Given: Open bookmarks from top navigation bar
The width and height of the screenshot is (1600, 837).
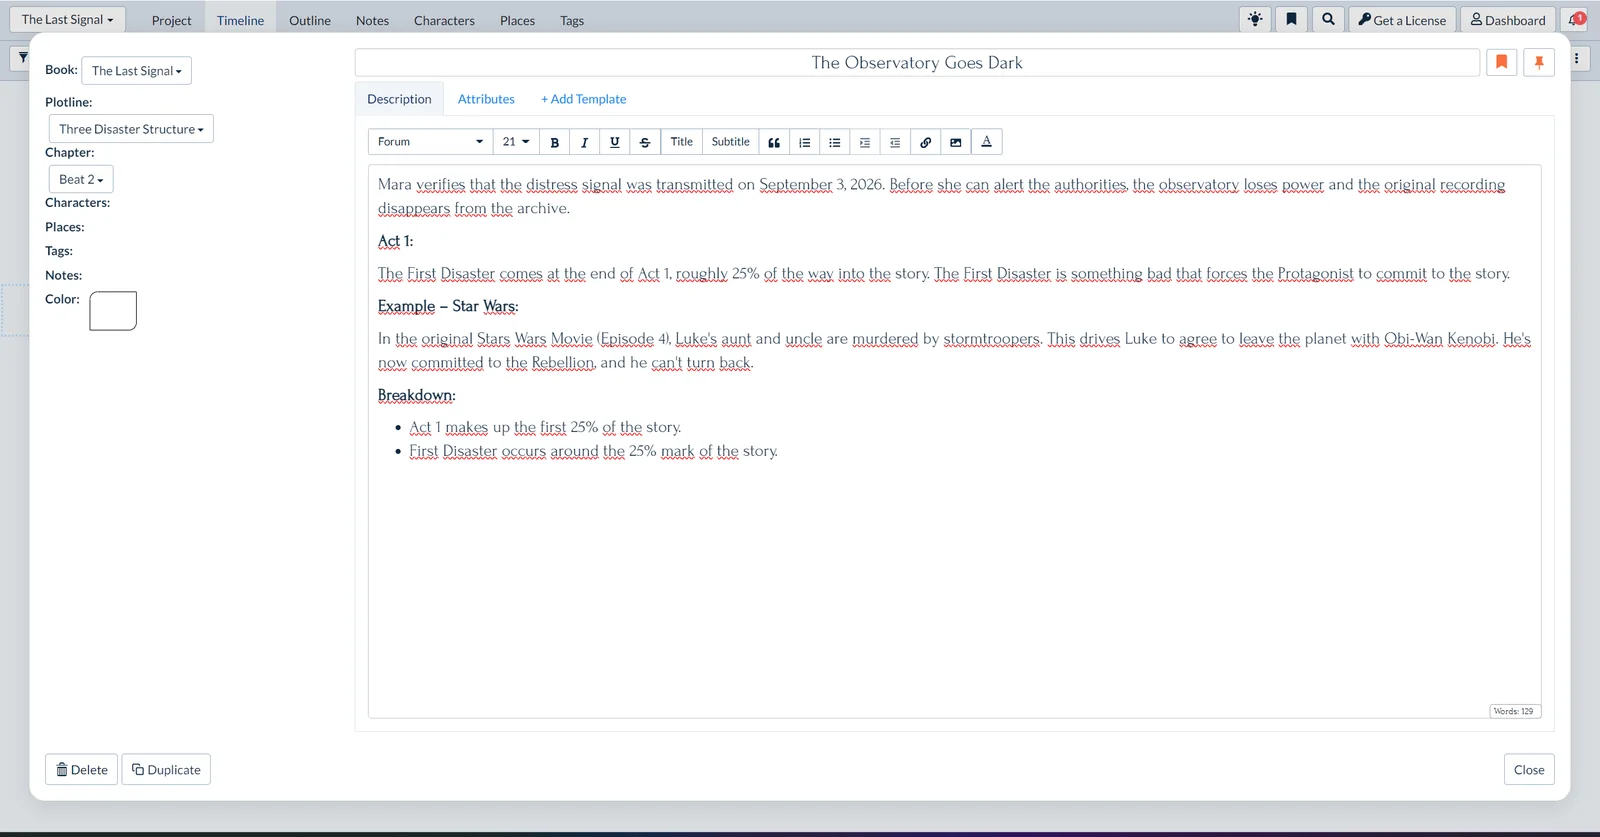Looking at the screenshot, I should 1291,19.
